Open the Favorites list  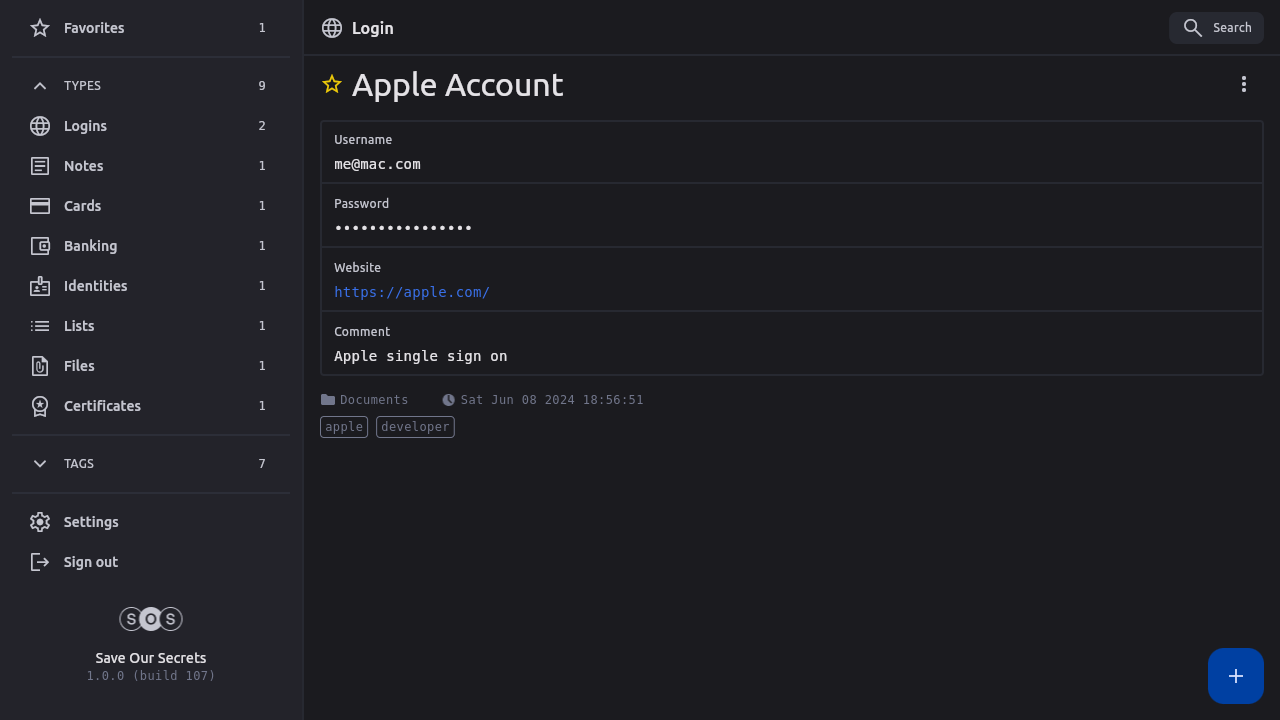94,28
